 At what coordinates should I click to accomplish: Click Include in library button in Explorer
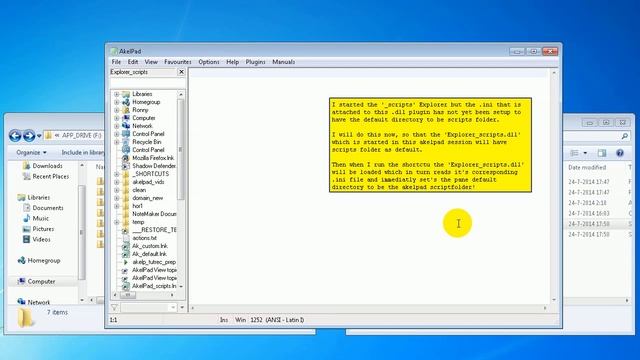tap(83, 153)
